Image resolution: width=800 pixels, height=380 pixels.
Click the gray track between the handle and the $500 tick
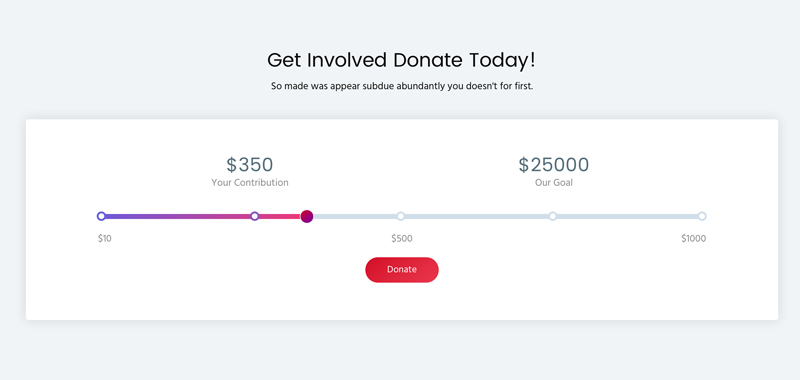click(x=355, y=216)
